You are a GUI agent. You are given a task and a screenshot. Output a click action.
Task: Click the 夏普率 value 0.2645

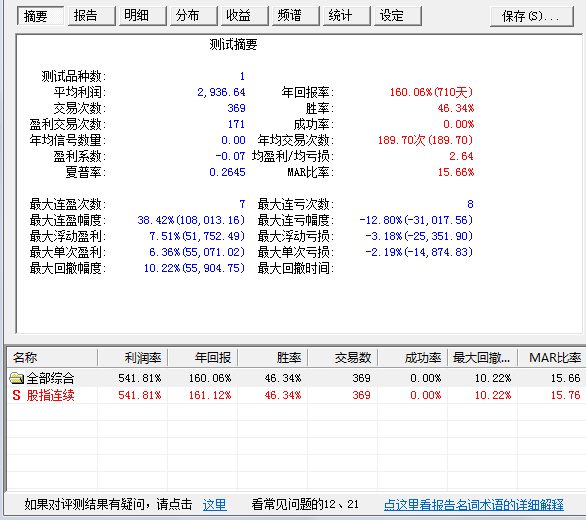tap(227, 172)
